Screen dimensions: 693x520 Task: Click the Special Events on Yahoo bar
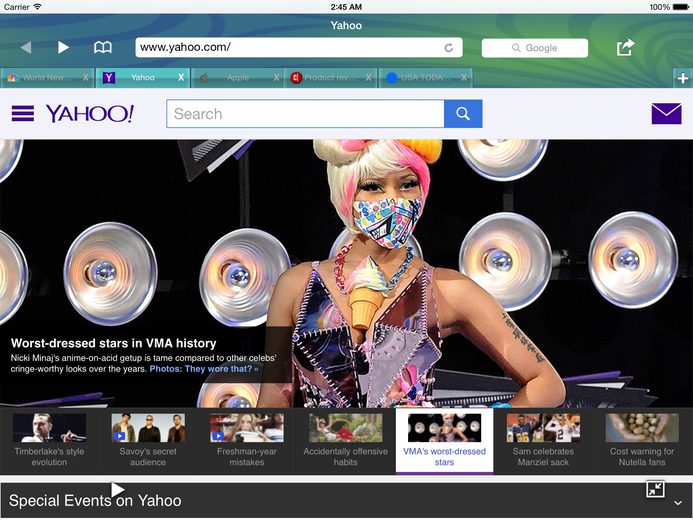346,501
